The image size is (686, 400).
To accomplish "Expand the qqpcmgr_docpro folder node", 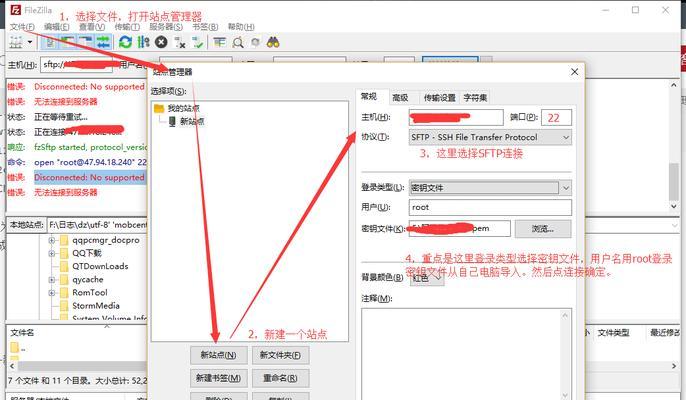I will pyautogui.click(x=52, y=240).
